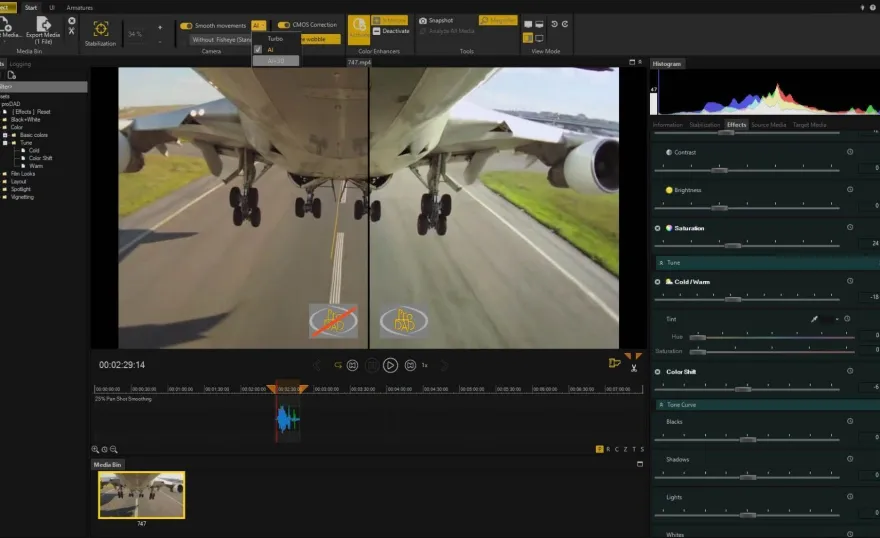Switch to the UI ribbon tab
This screenshot has height=538, width=880.
tap(52, 8)
